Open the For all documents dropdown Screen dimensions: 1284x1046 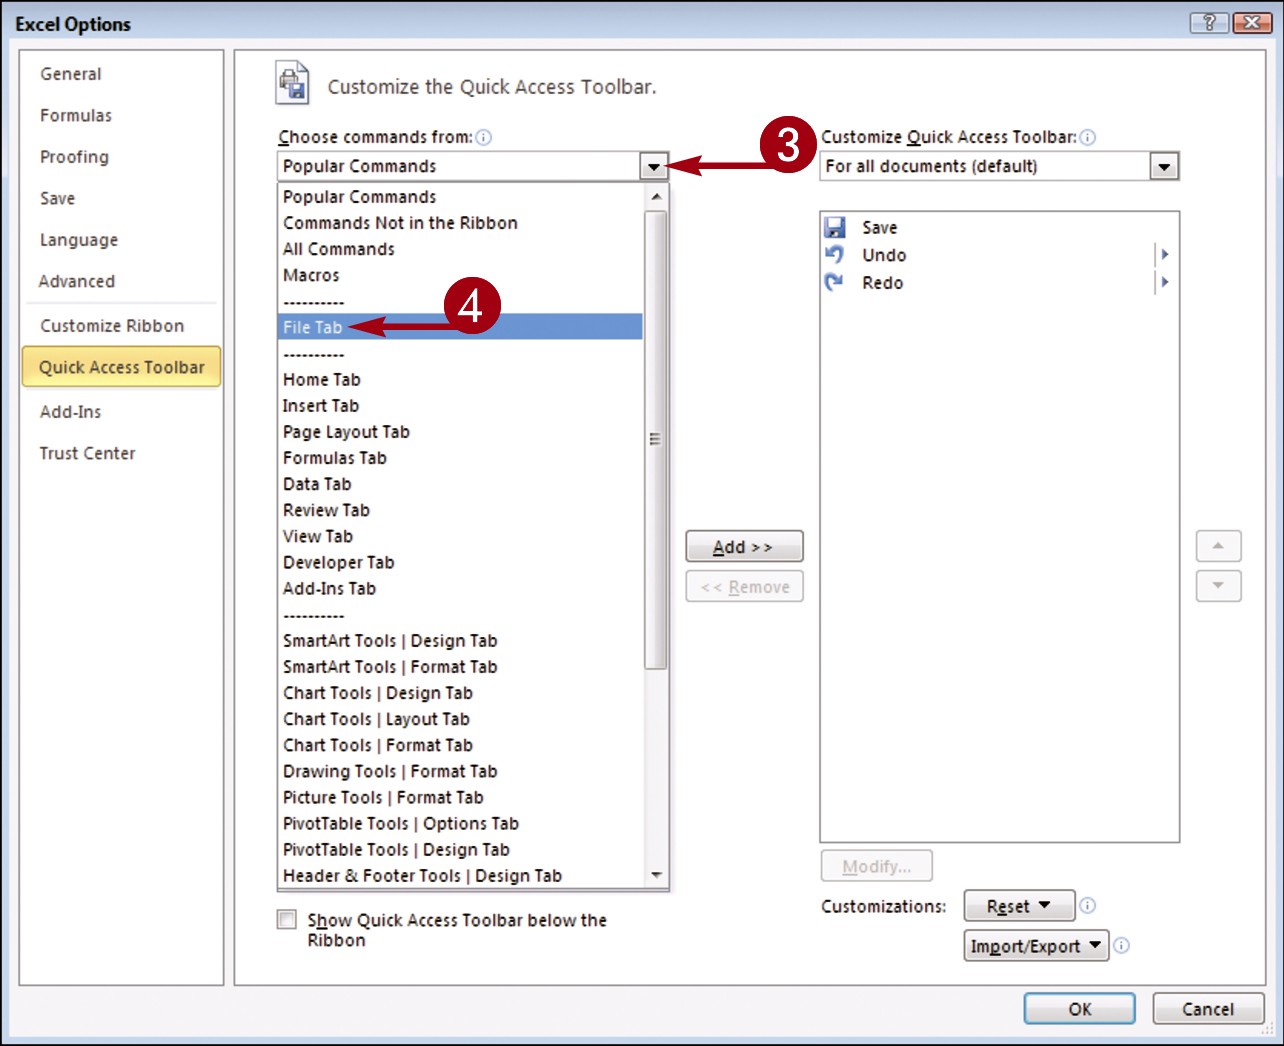1164,166
